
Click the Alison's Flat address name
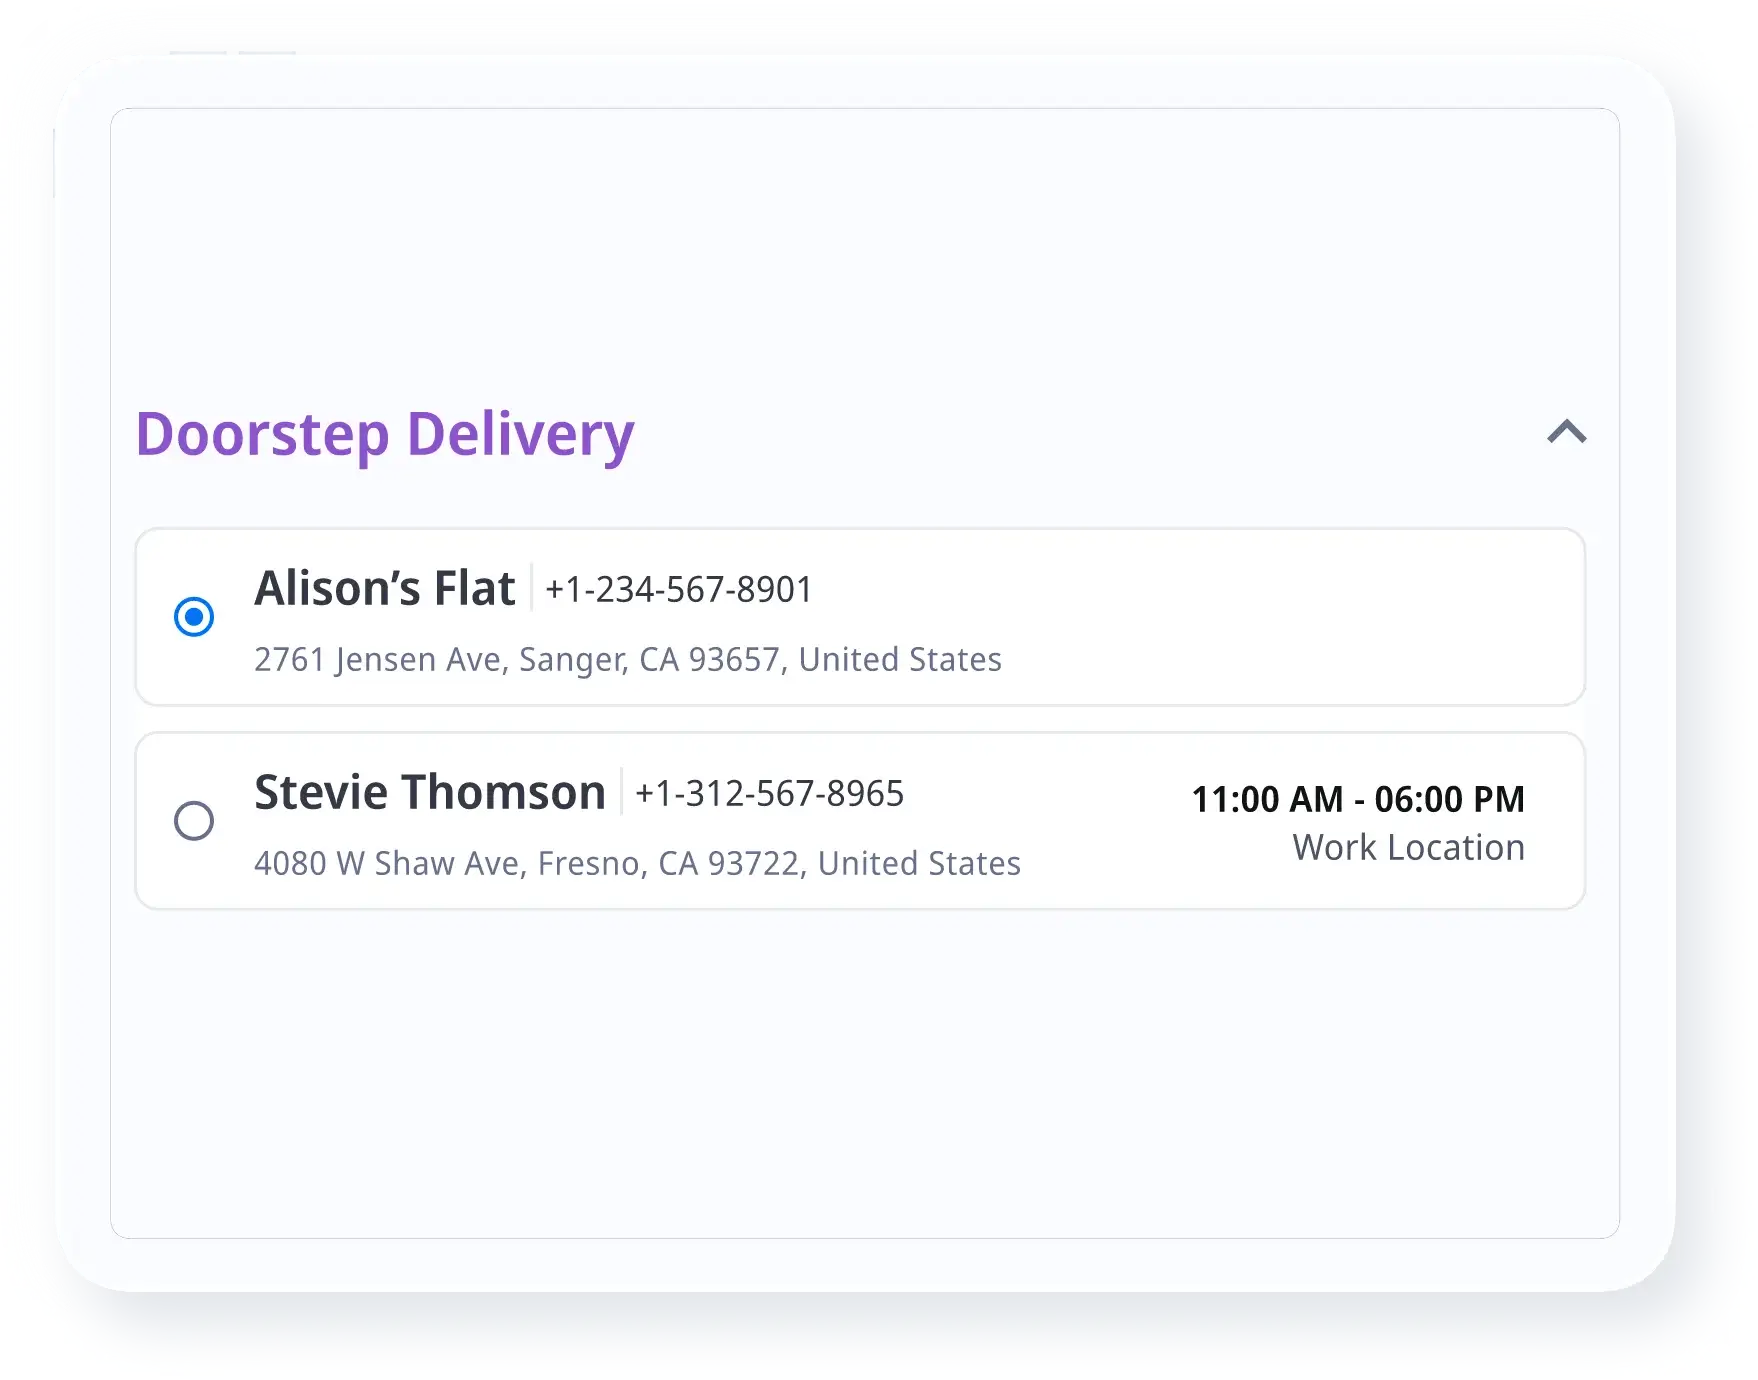tap(385, 588)
